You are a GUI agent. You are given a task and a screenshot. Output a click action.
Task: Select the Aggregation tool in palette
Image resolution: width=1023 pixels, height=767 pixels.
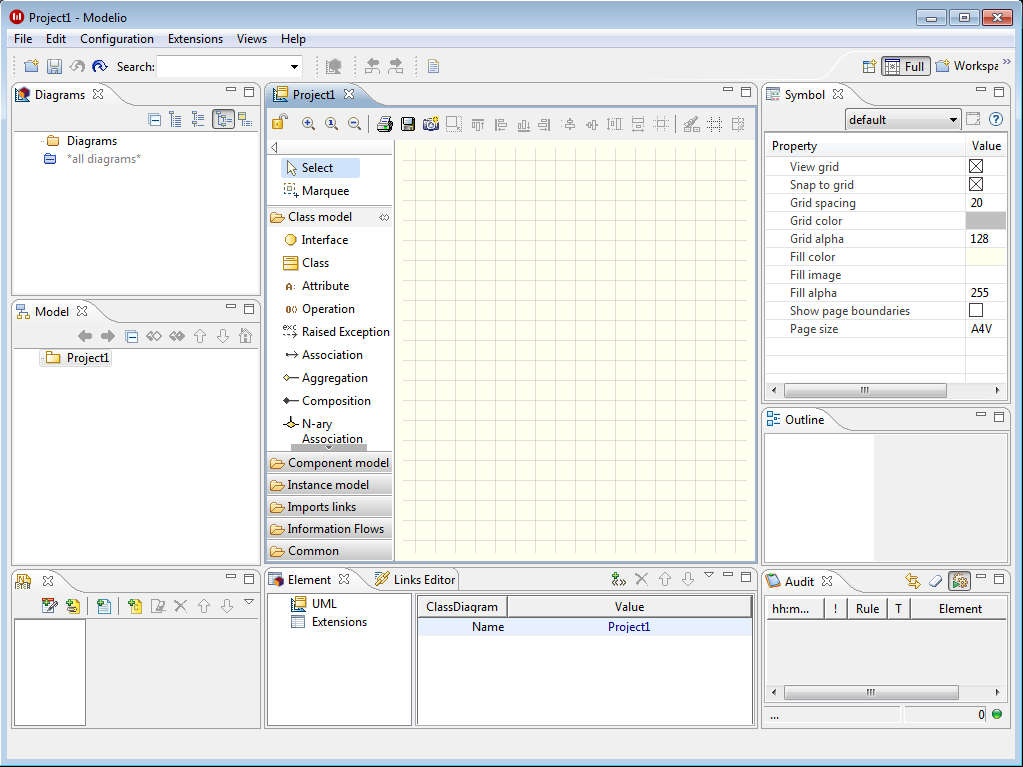click(x=334, y=378)
